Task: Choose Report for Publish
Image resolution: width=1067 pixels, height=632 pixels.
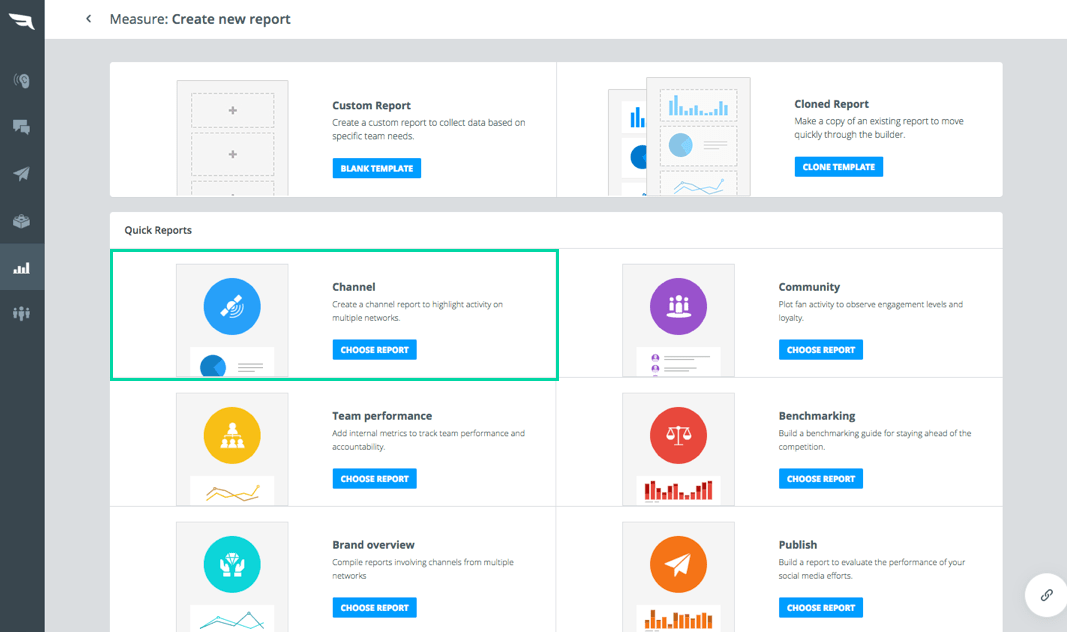Action: tap(821, 608)
